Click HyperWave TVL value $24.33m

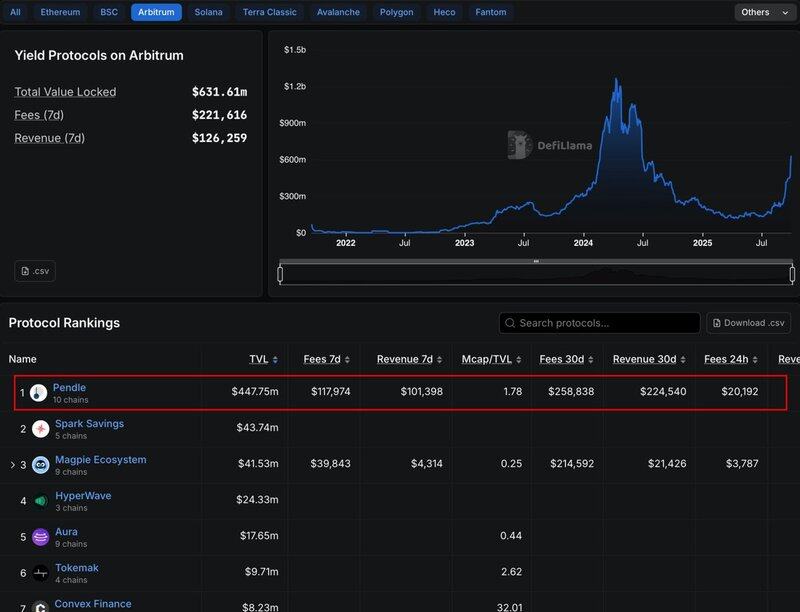point(257,499)
